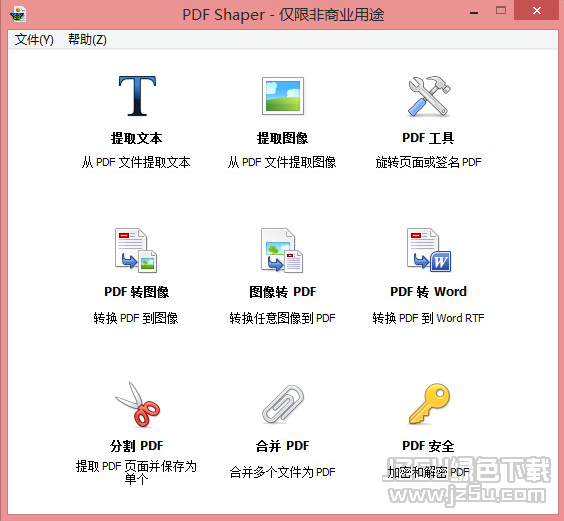Maximize the PDF Shaper window

(x=501, y=10)
